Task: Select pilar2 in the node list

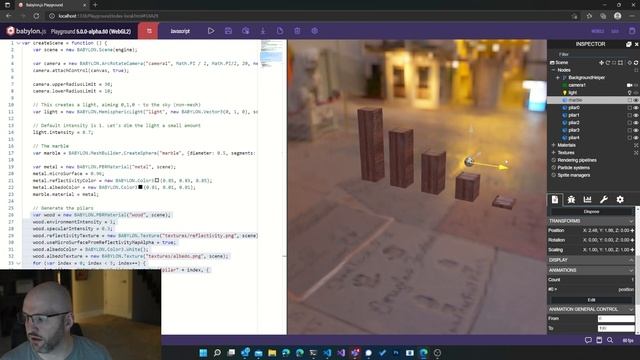Action: coord(574,122)
